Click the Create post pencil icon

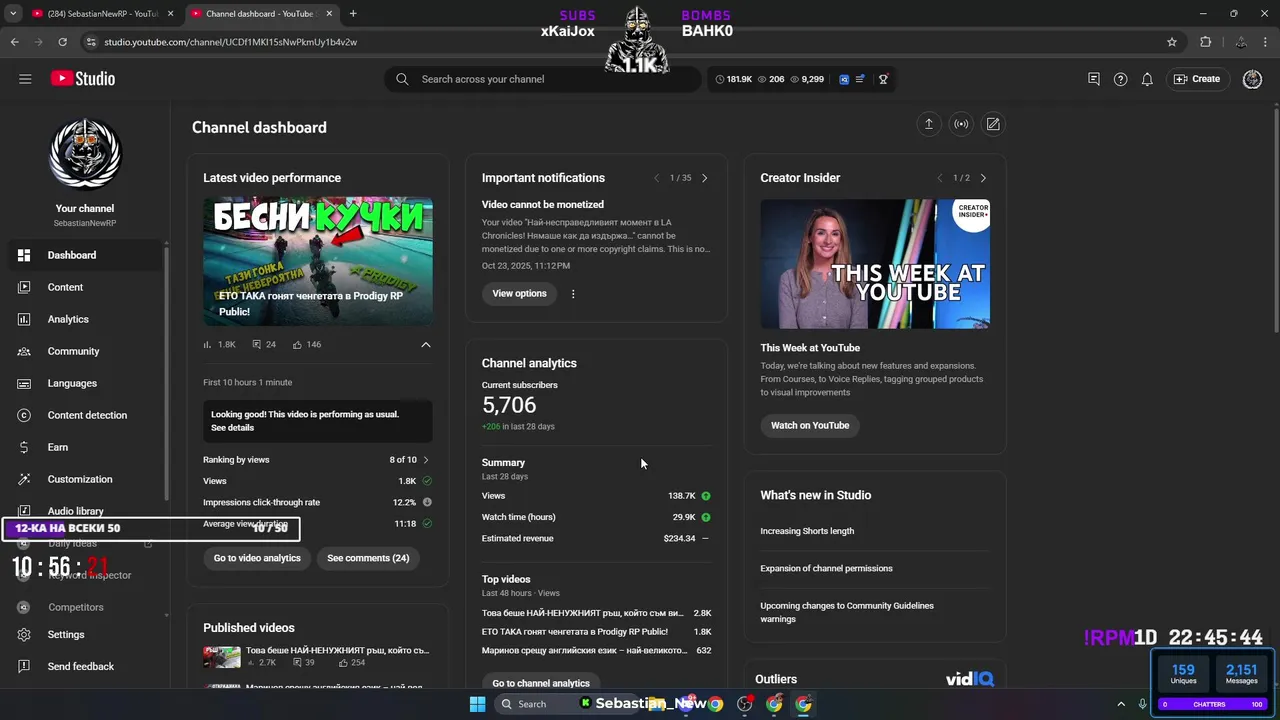click(993, 124)
